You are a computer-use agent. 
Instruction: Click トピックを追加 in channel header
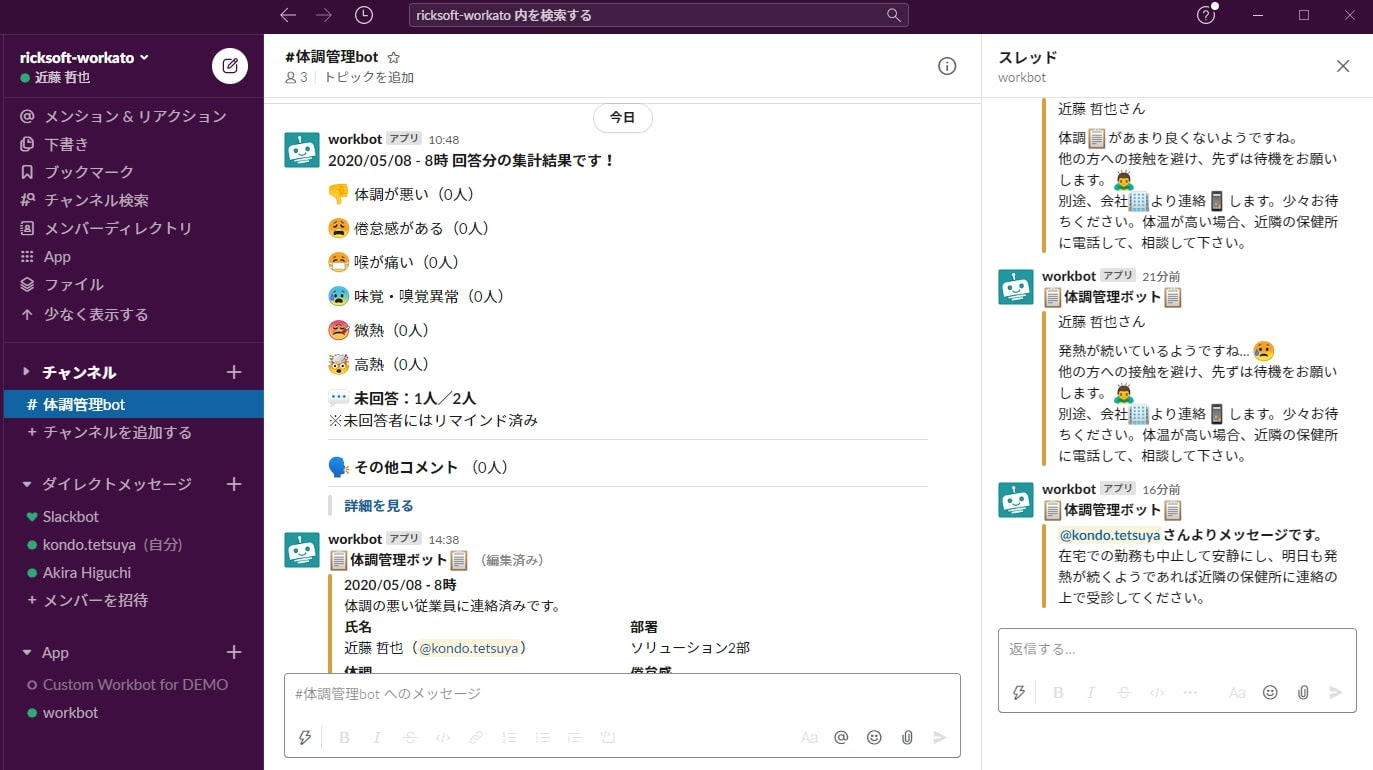coord(369,77)
